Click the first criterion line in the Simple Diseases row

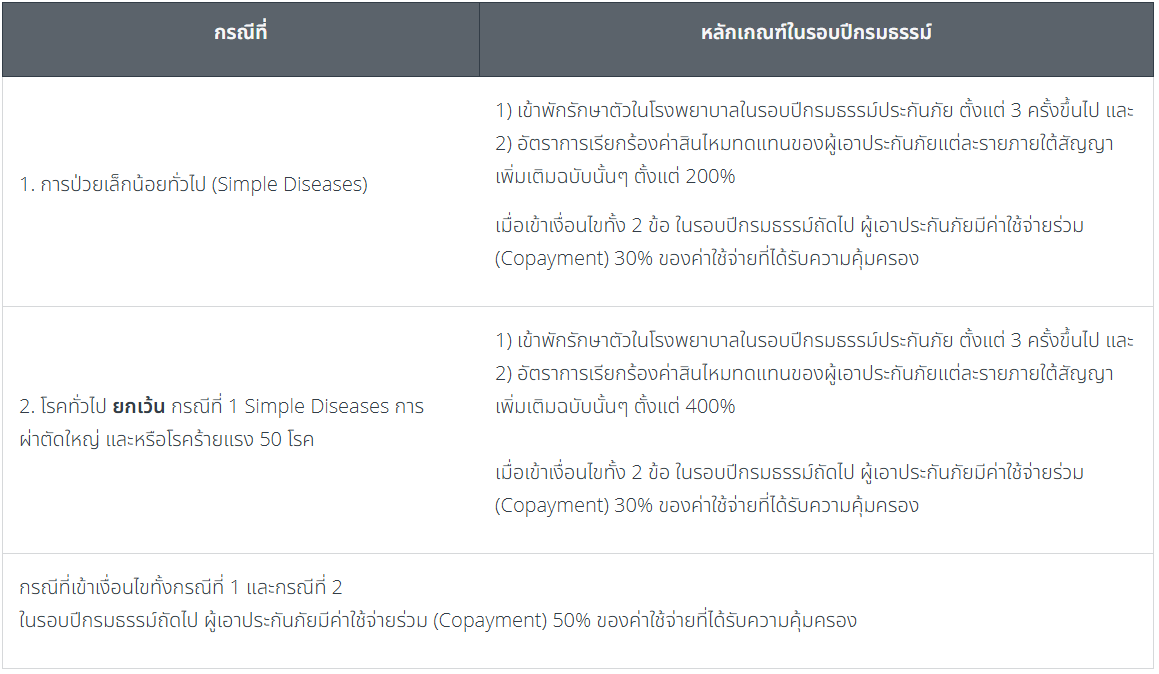pyautogui.click(x=814, y=110)
